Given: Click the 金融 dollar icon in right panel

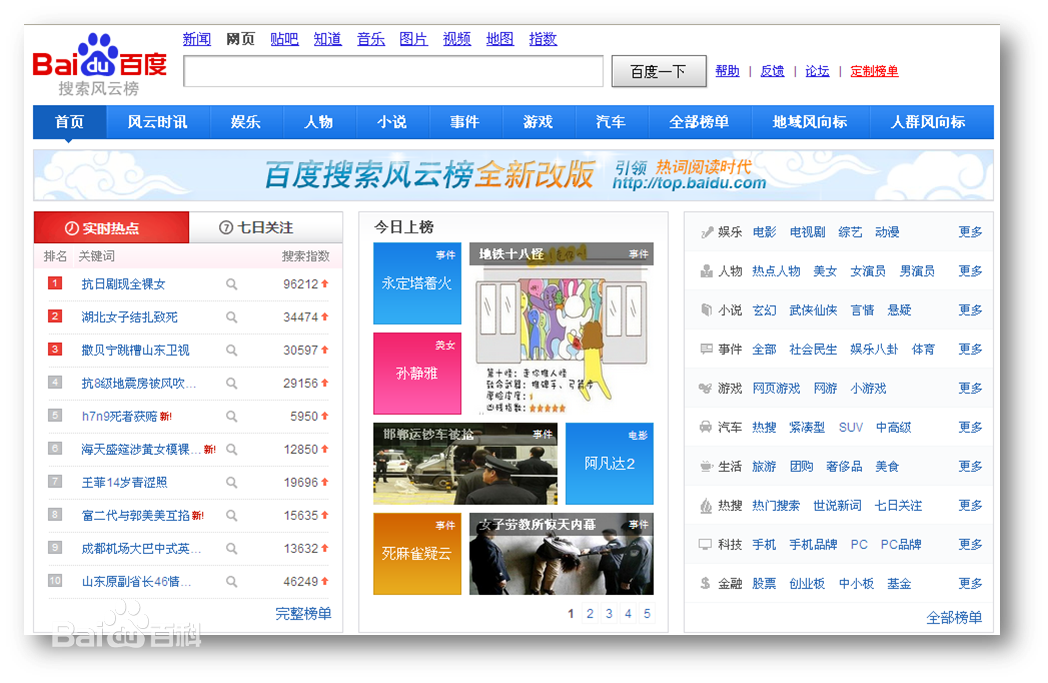Looking at the screenshot, I should coord(706,583).
